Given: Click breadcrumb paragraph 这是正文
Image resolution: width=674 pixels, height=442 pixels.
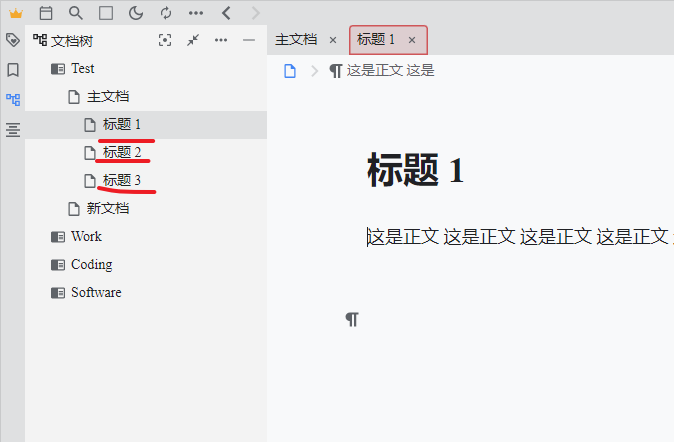Looking at the screenshot, I should pyautogui.click(x=382, y=71).
